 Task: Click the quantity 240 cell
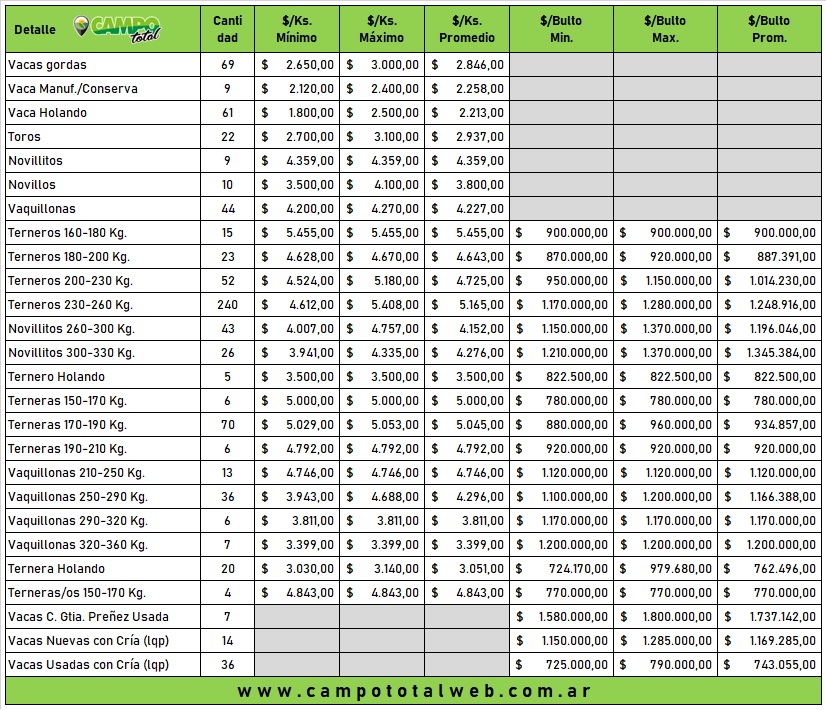click(227, 305)
